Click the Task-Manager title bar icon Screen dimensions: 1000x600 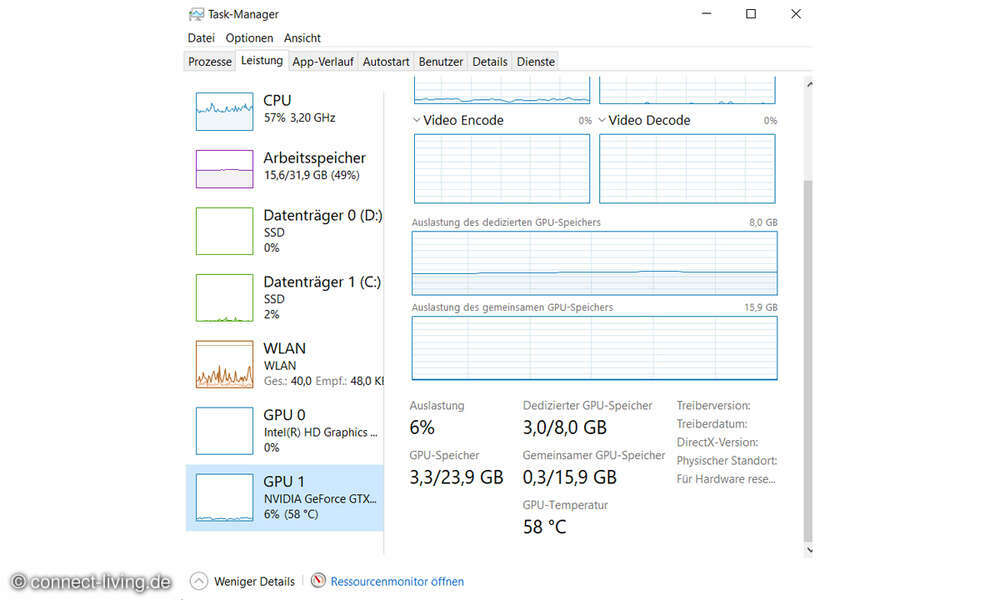click(196, 14)
